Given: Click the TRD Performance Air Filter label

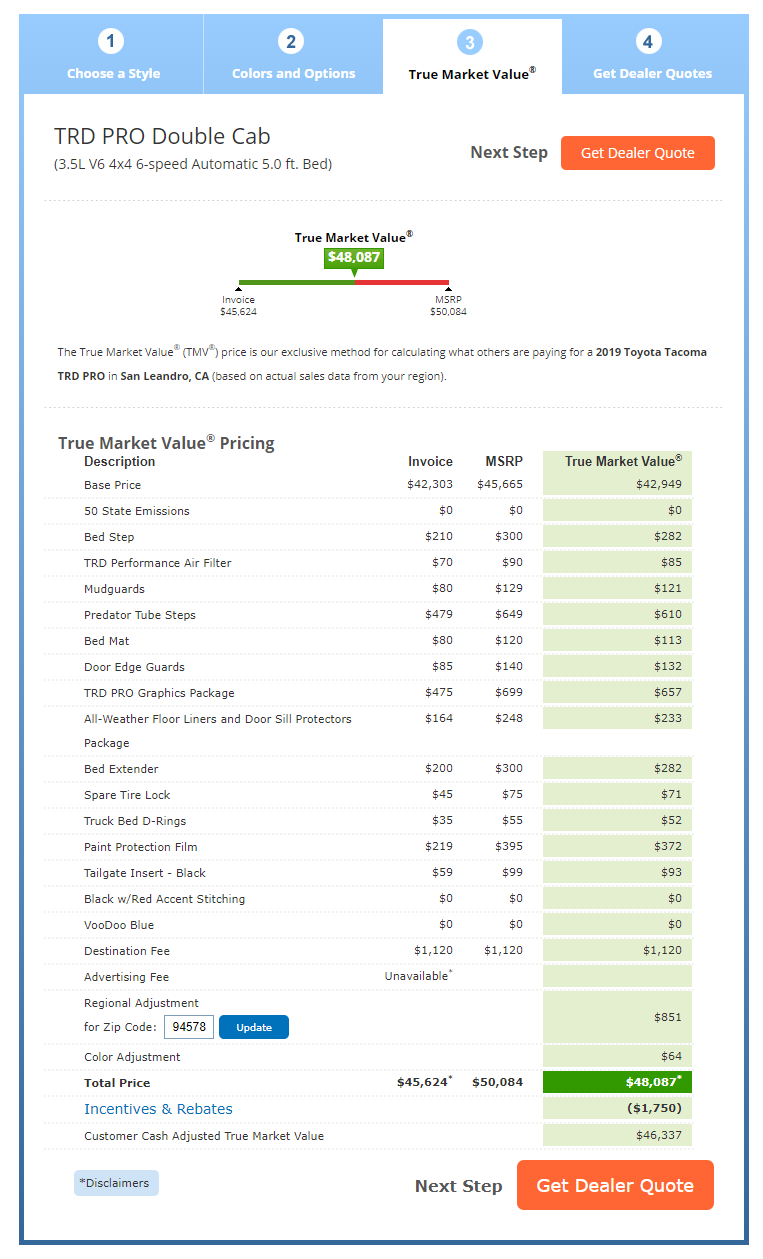Looking at the screenshot, I should click(x=158, y=563).
